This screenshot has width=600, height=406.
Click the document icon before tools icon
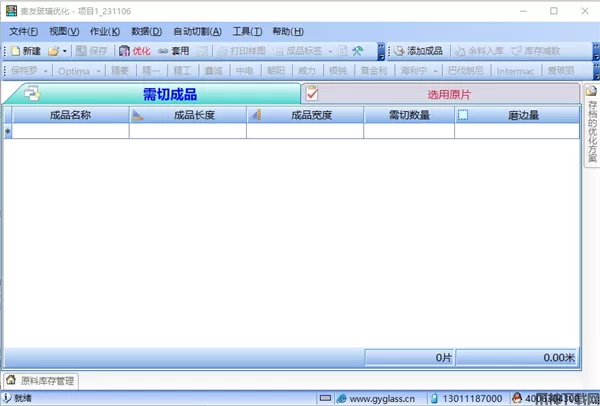tap(343, 51)
